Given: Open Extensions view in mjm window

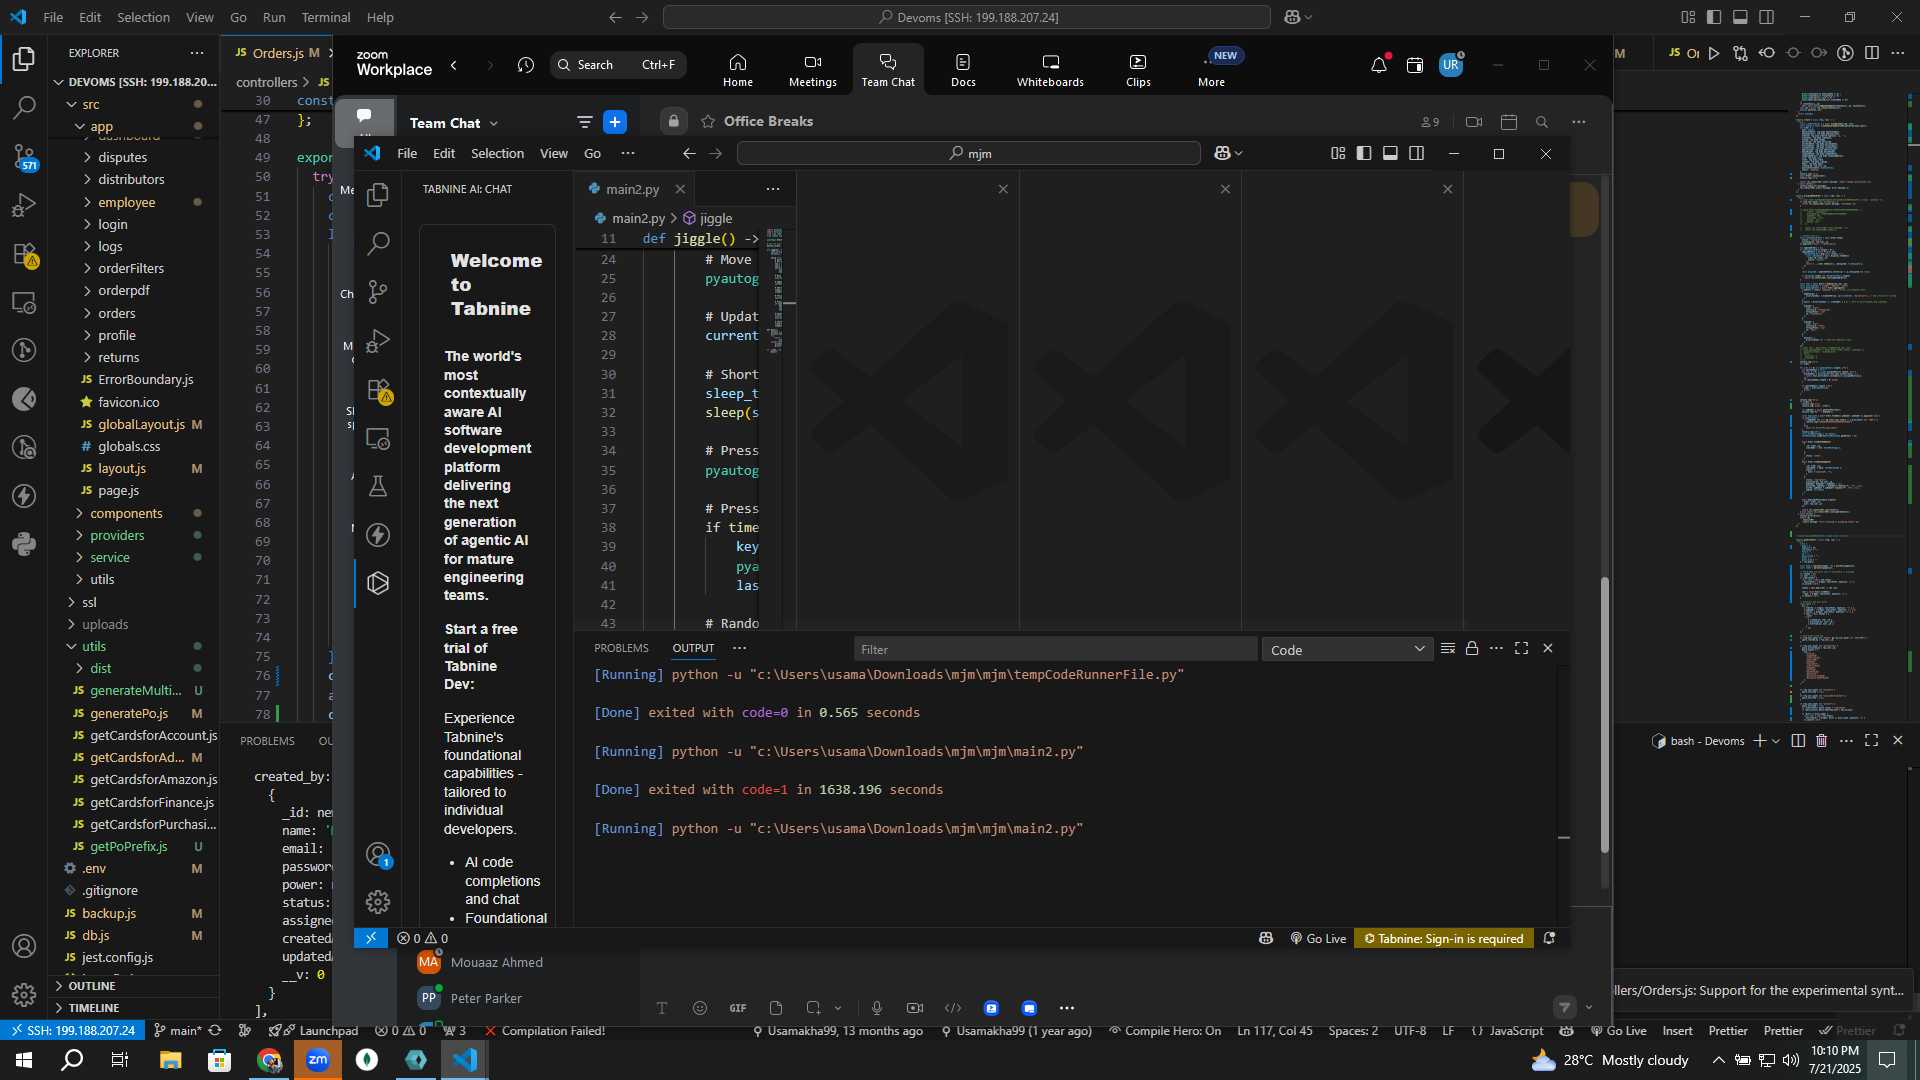Looking at the screenshot, I should pos(378,390).
